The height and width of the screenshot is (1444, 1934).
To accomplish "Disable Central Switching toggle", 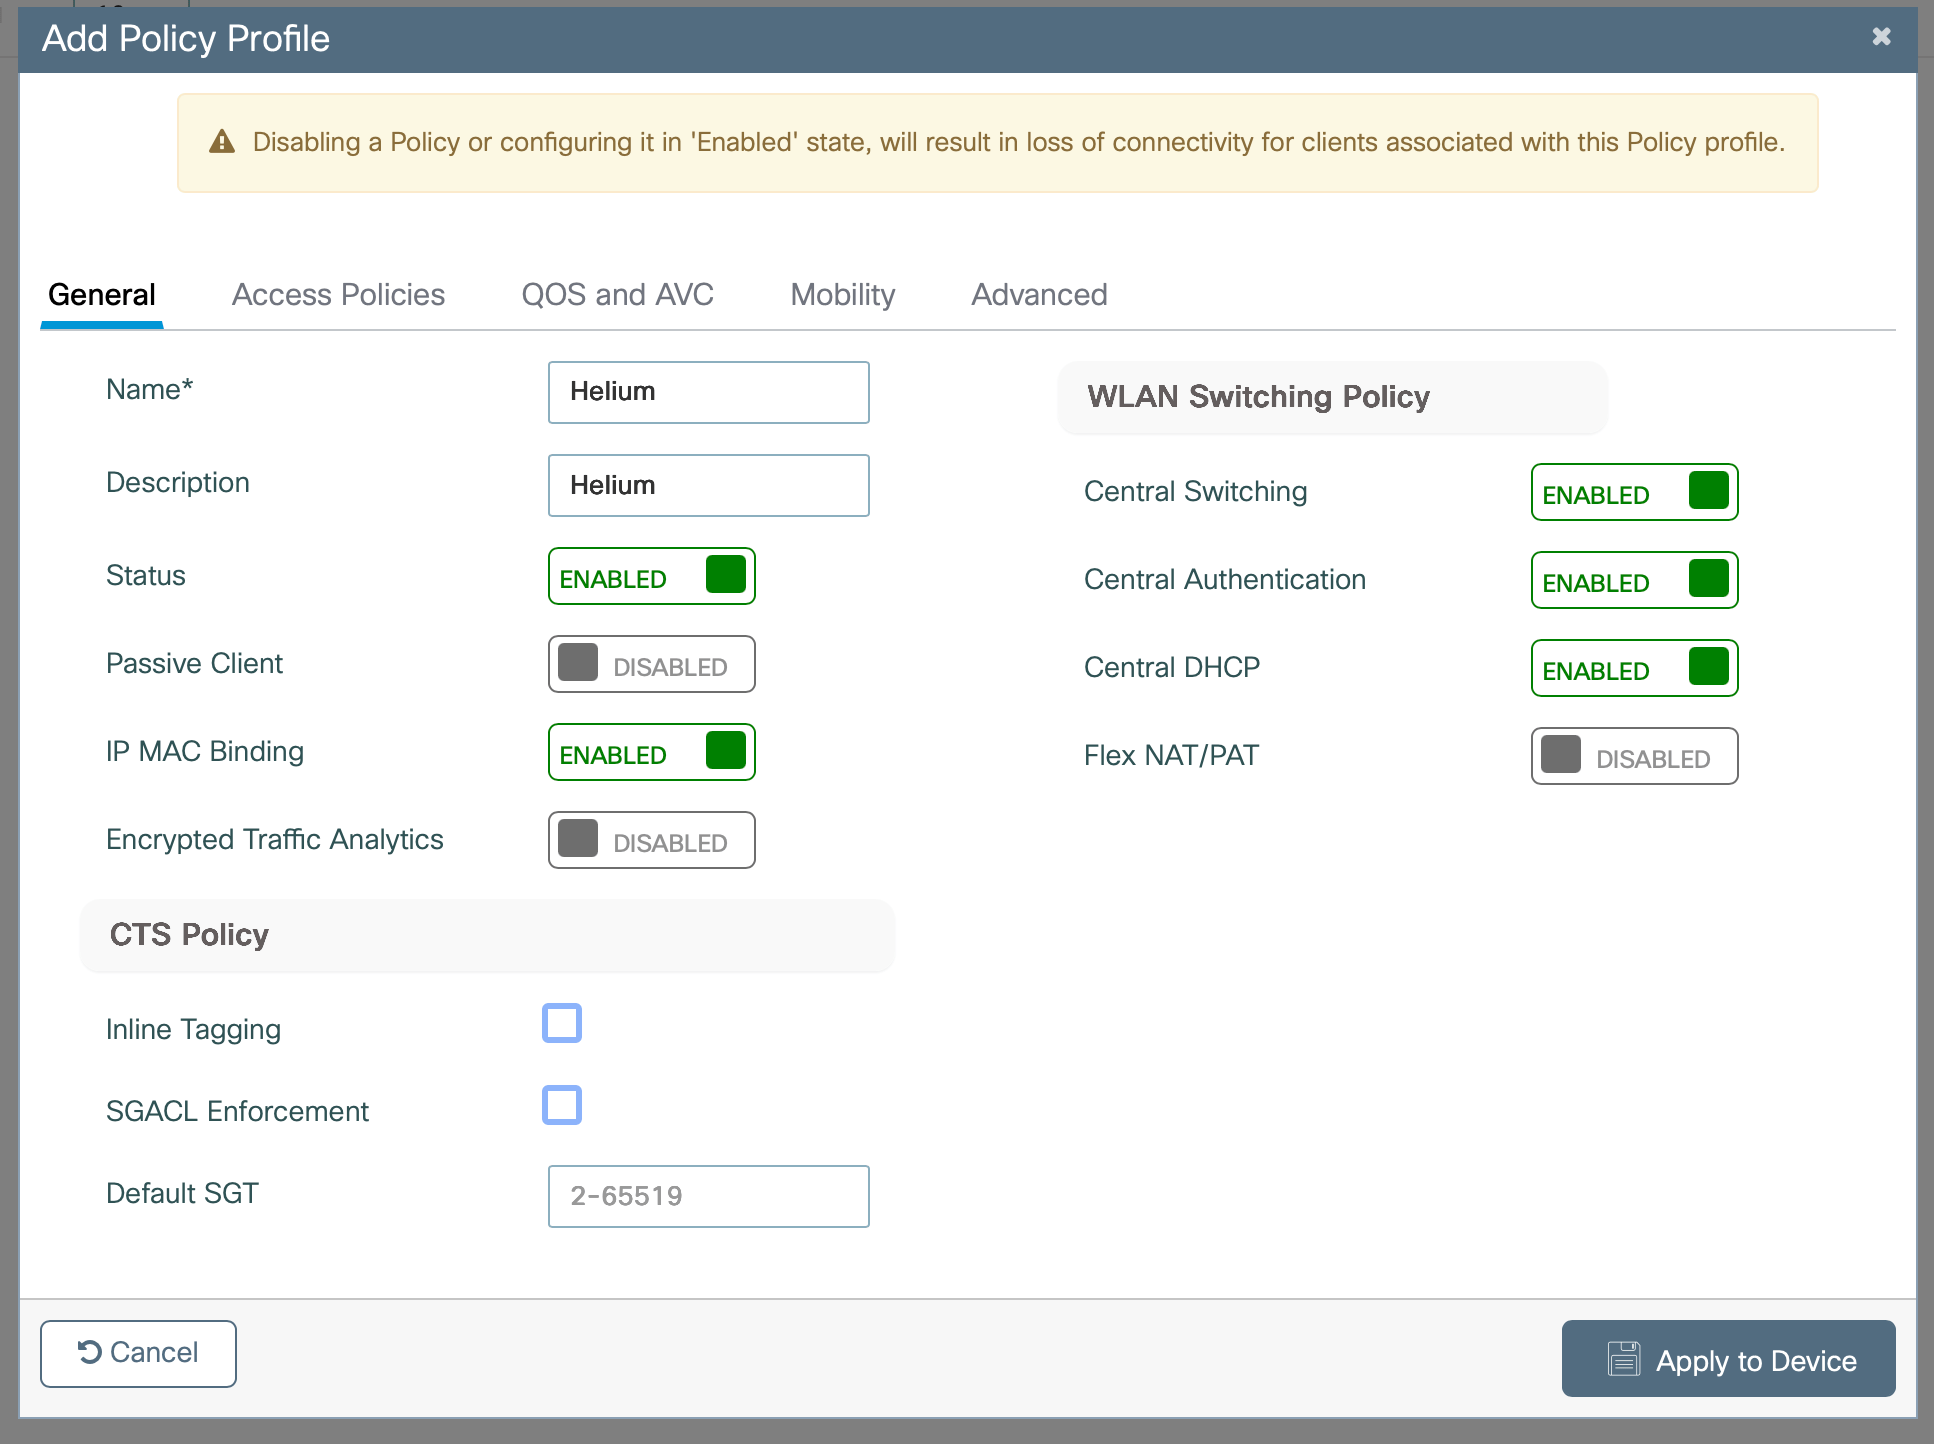I will click(x=1634, y=493).
